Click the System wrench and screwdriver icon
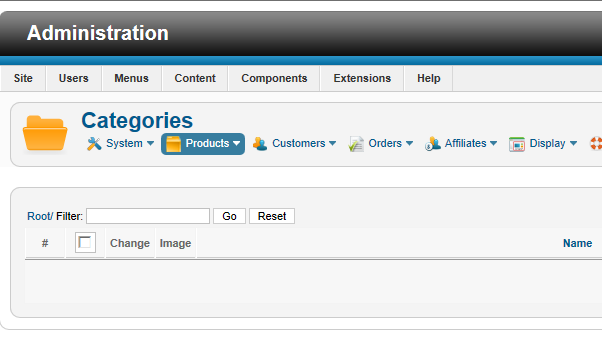Screen dimensions: 602x361 (x=94, y=144)
